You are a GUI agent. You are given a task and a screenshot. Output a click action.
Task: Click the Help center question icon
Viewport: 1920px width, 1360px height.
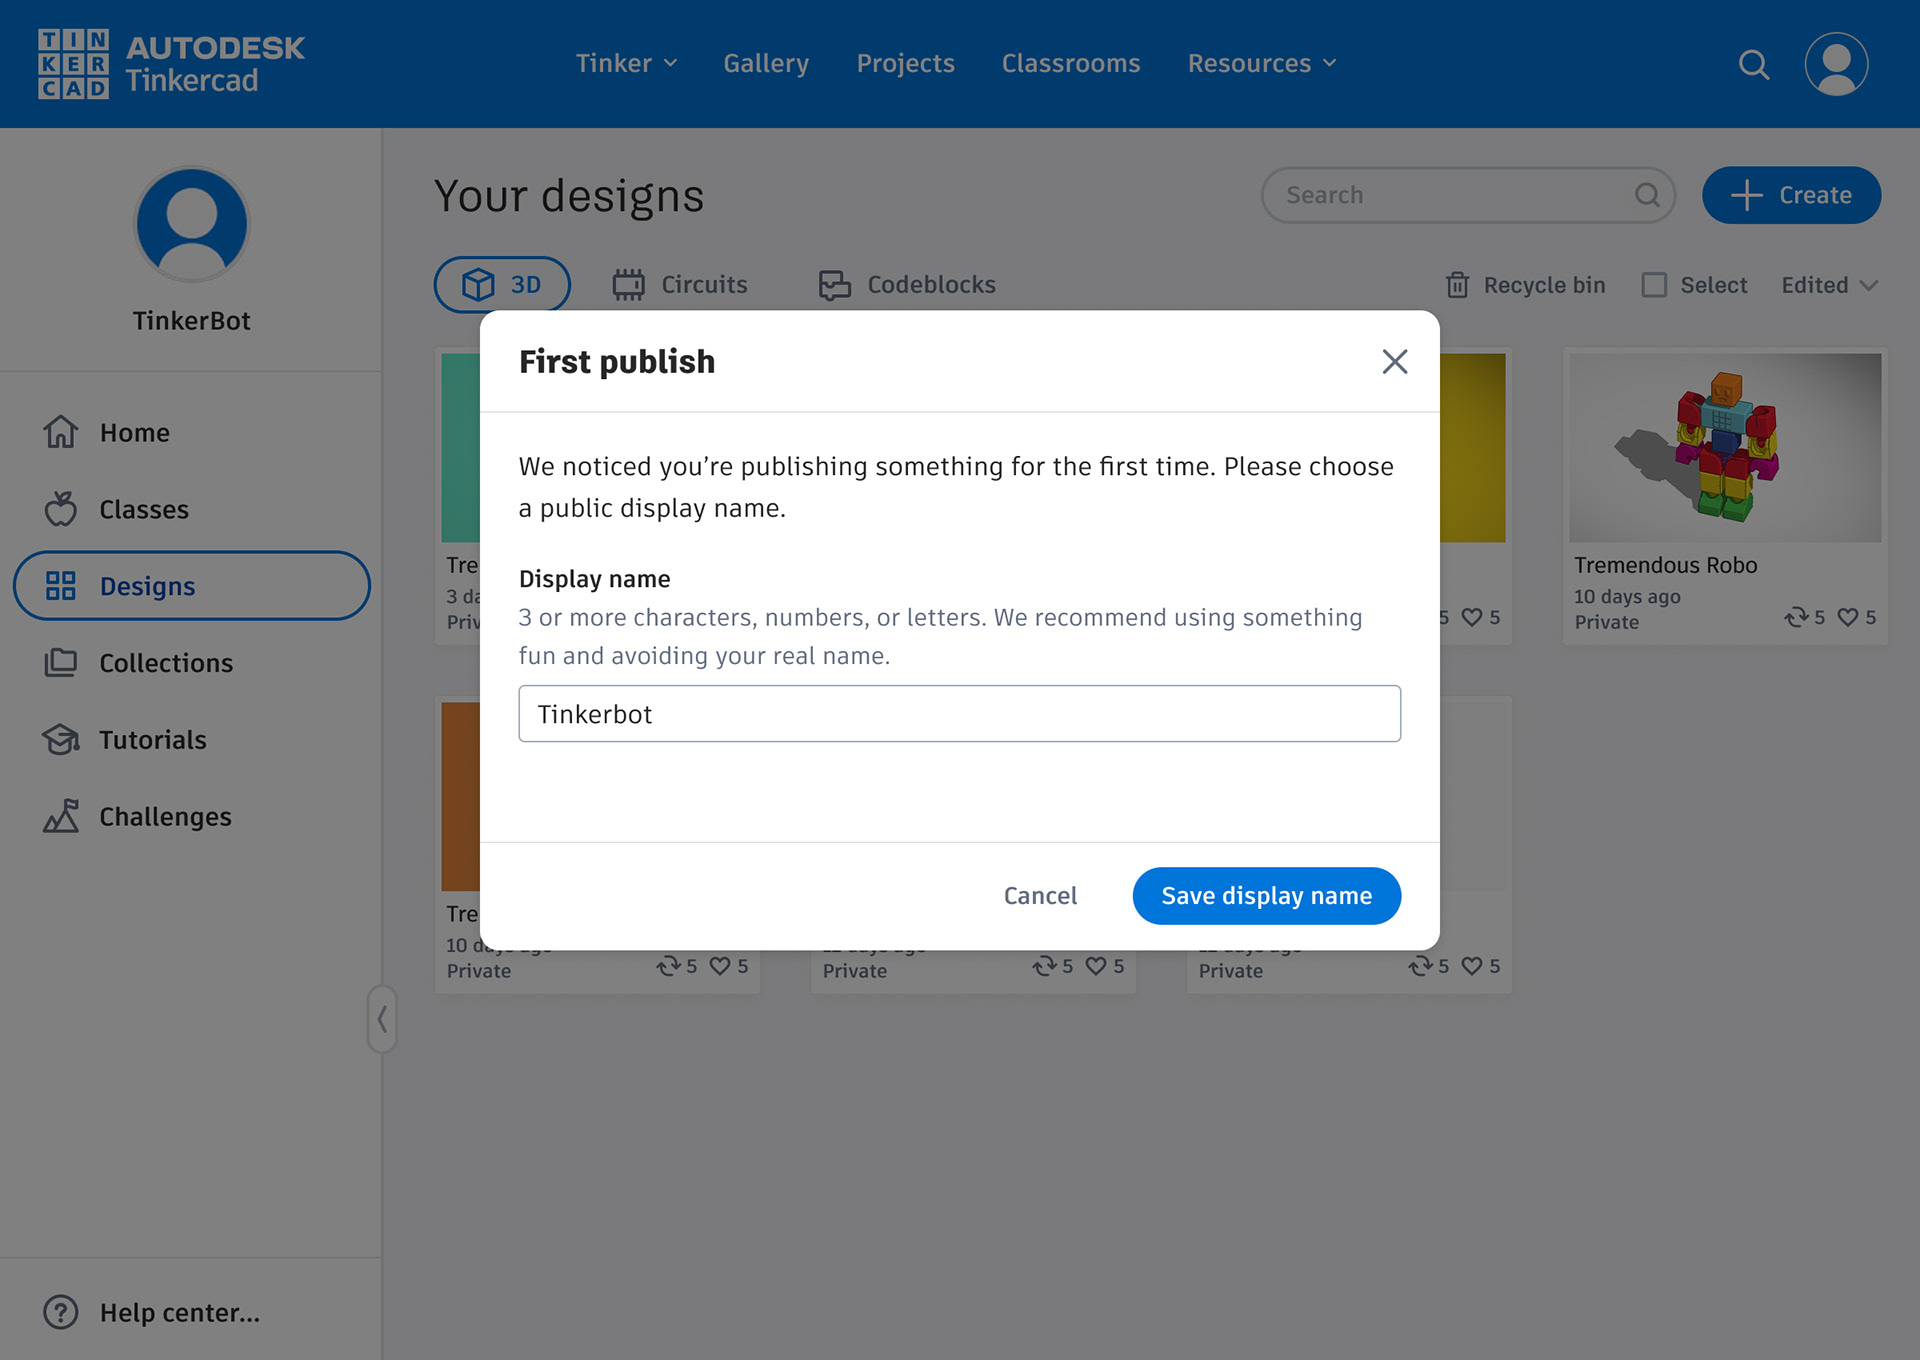pyautogui.click(x=61, y=1312)
